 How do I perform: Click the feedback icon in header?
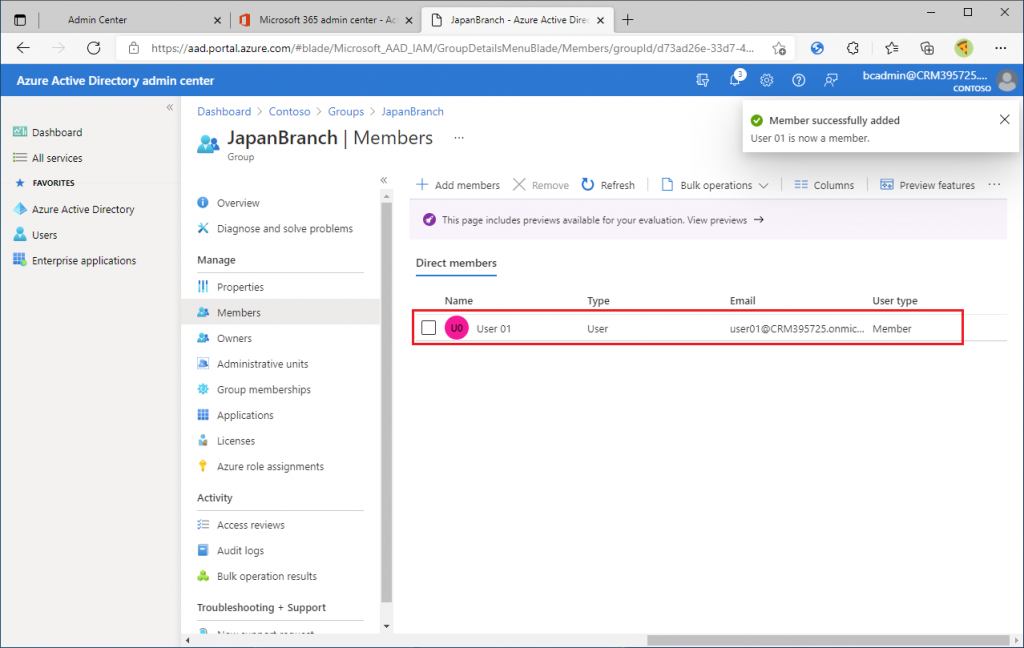(831, 80)
